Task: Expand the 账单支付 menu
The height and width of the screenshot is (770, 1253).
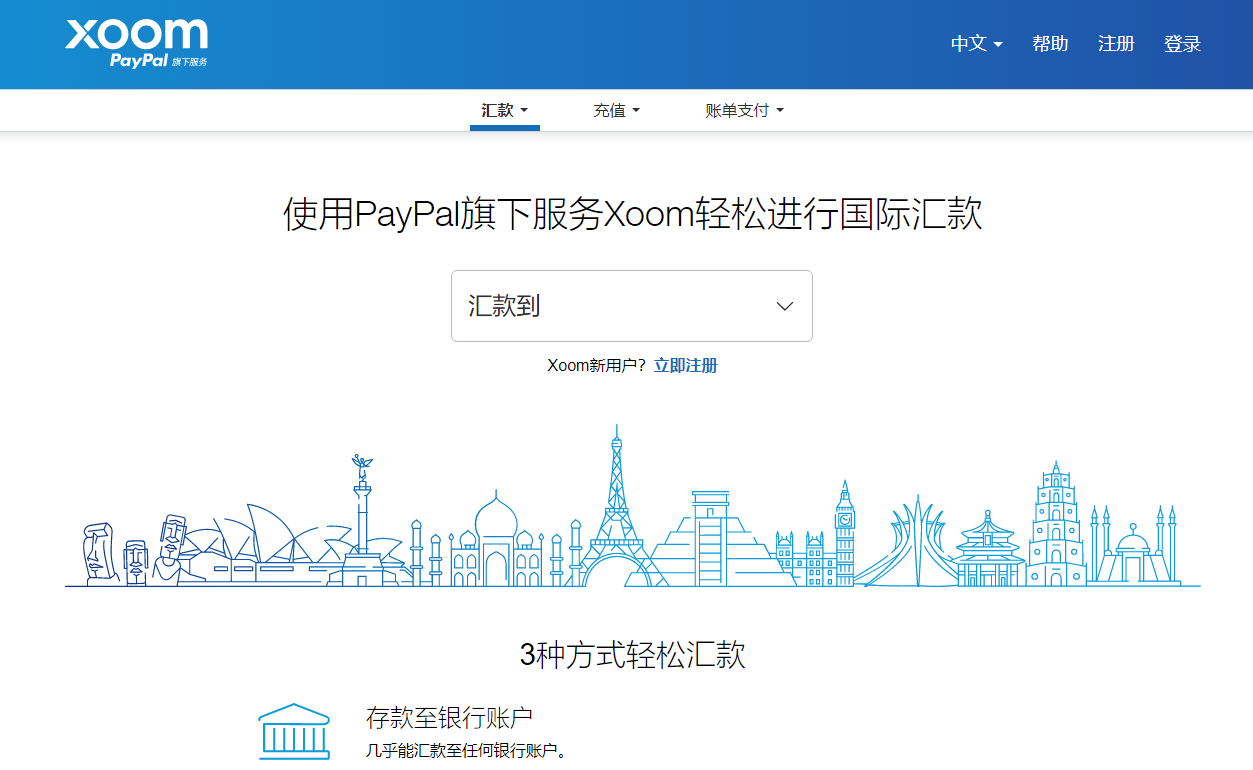Action: (744, 110)
